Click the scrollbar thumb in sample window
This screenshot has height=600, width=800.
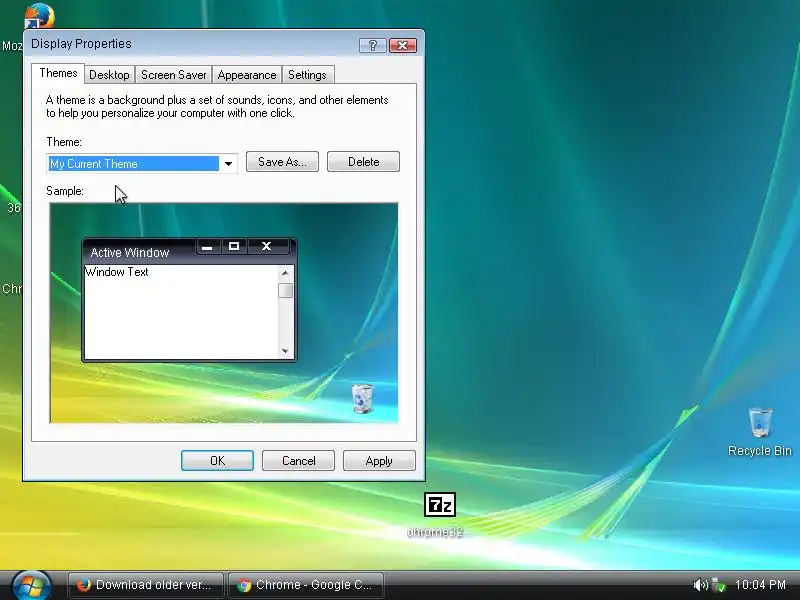[285, 290]
